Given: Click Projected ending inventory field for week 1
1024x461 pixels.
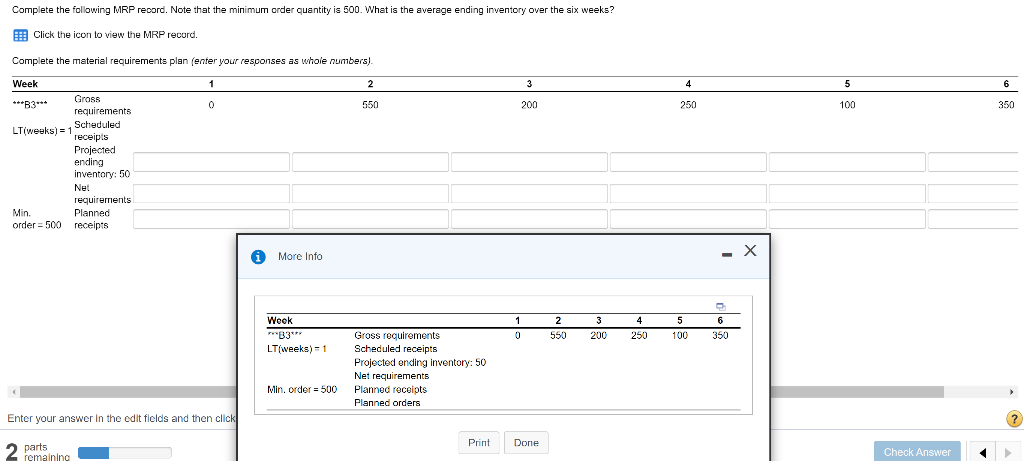Looking at the screenshot, I should [x=212, y=162].
